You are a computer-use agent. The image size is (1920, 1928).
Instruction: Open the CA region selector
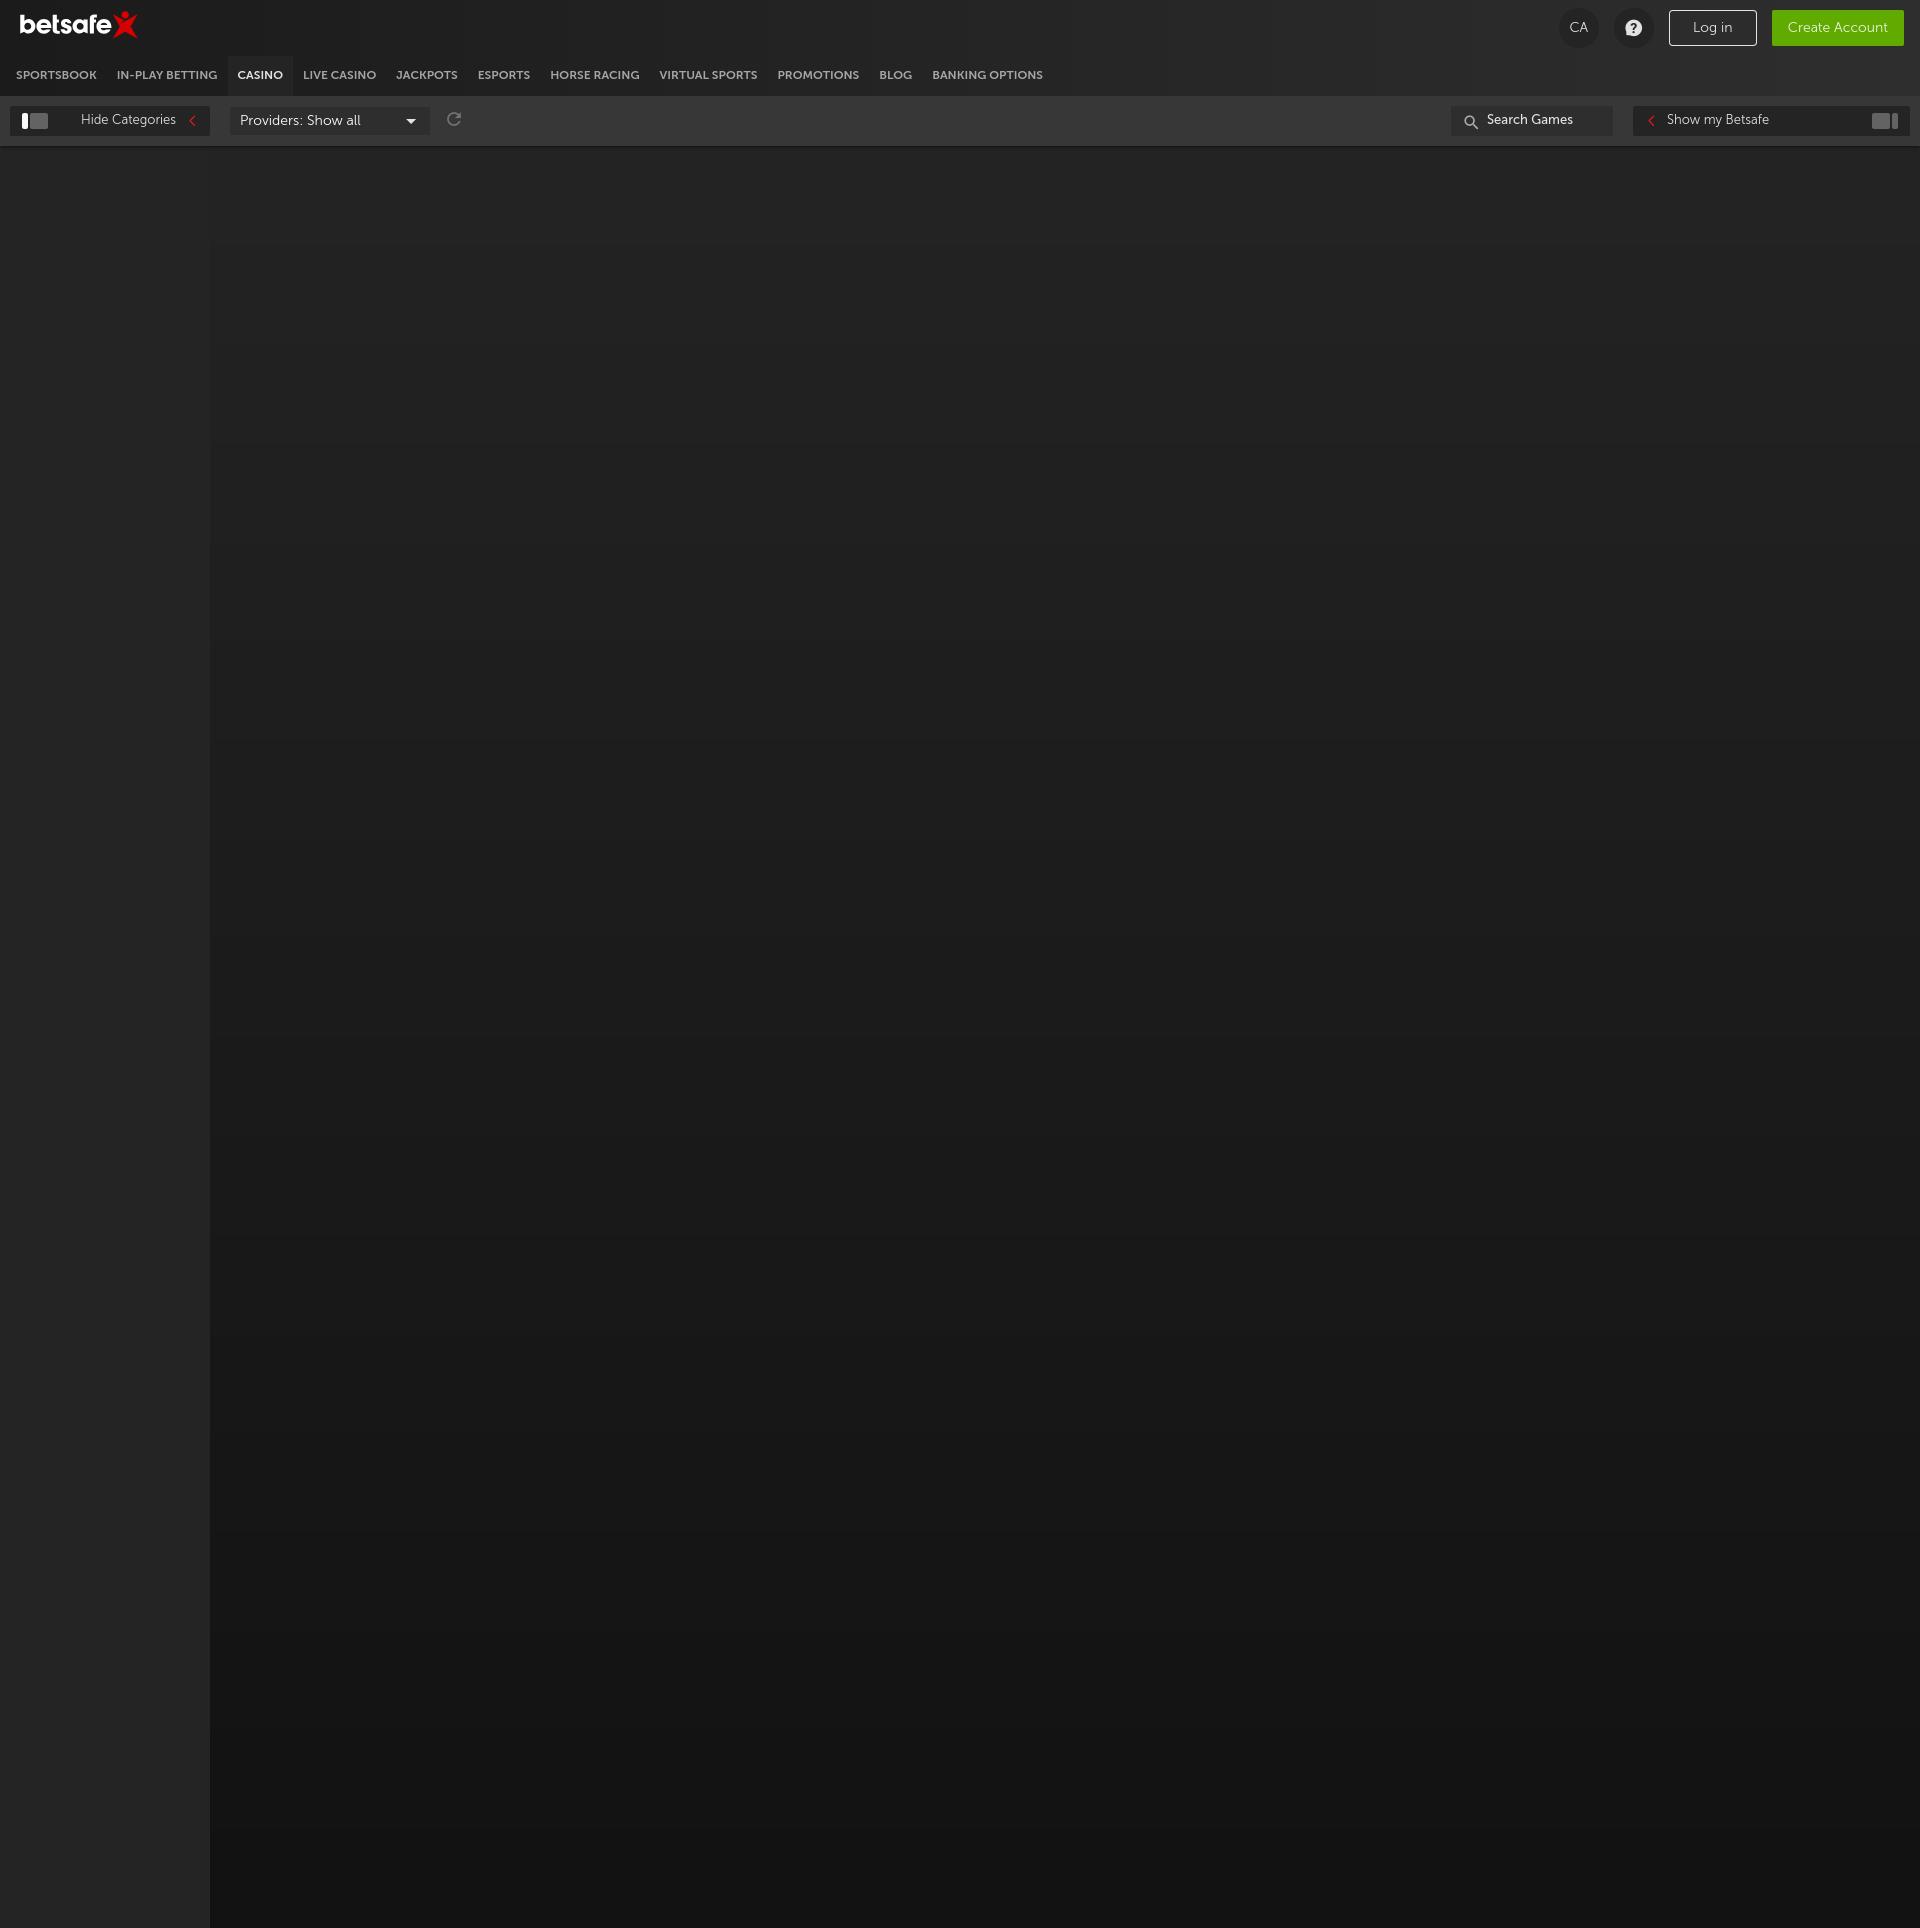[1578, 28]
